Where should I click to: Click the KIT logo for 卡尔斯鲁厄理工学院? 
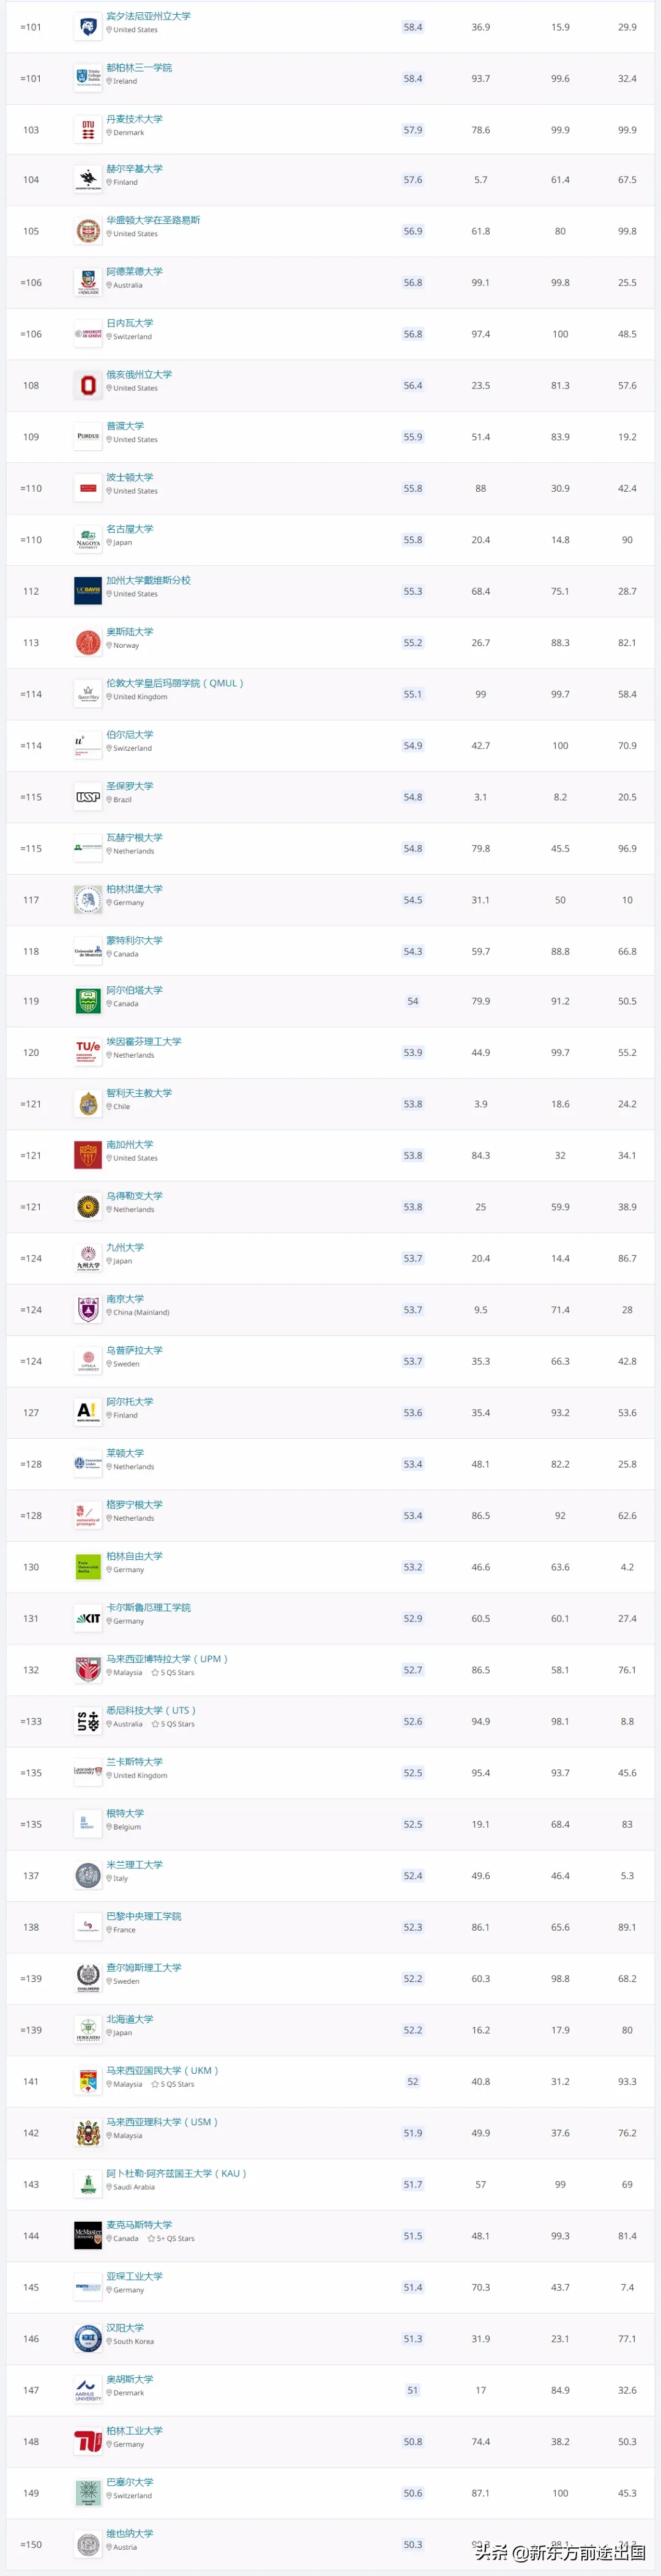pyautogui.click(x=88, y=1618)
